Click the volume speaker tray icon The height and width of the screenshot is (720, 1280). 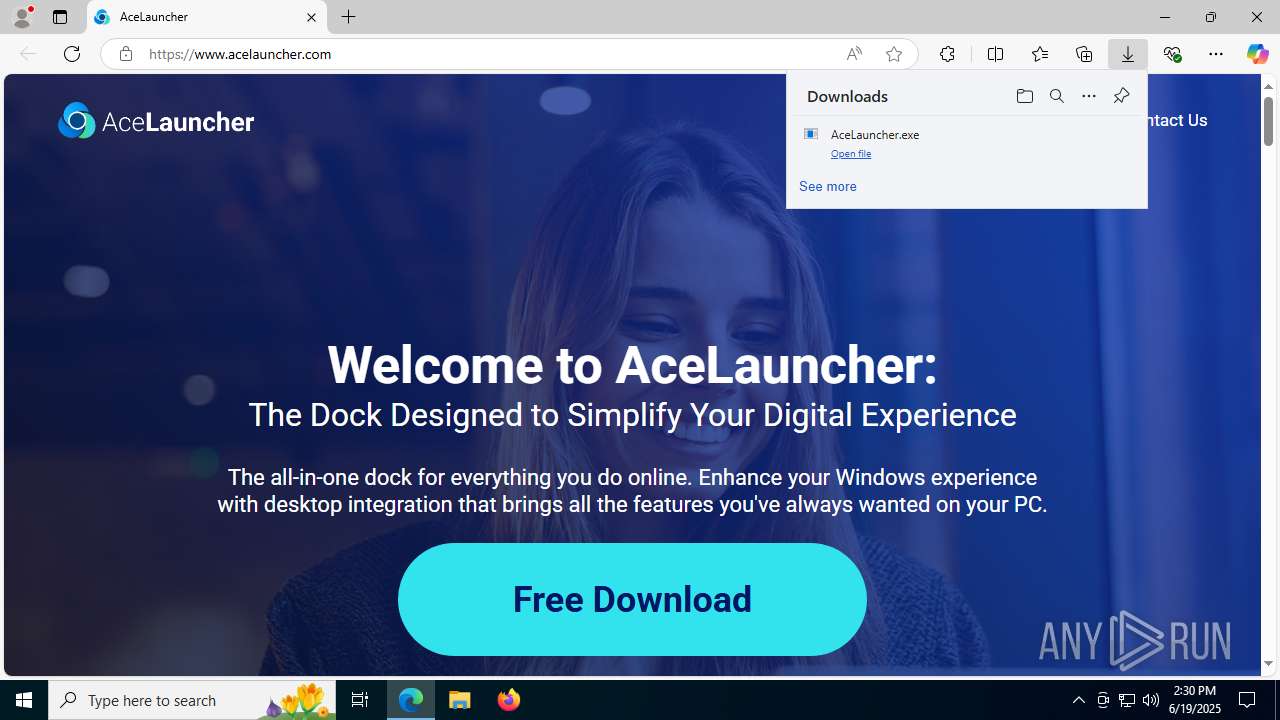click(x=1151, y=700)
